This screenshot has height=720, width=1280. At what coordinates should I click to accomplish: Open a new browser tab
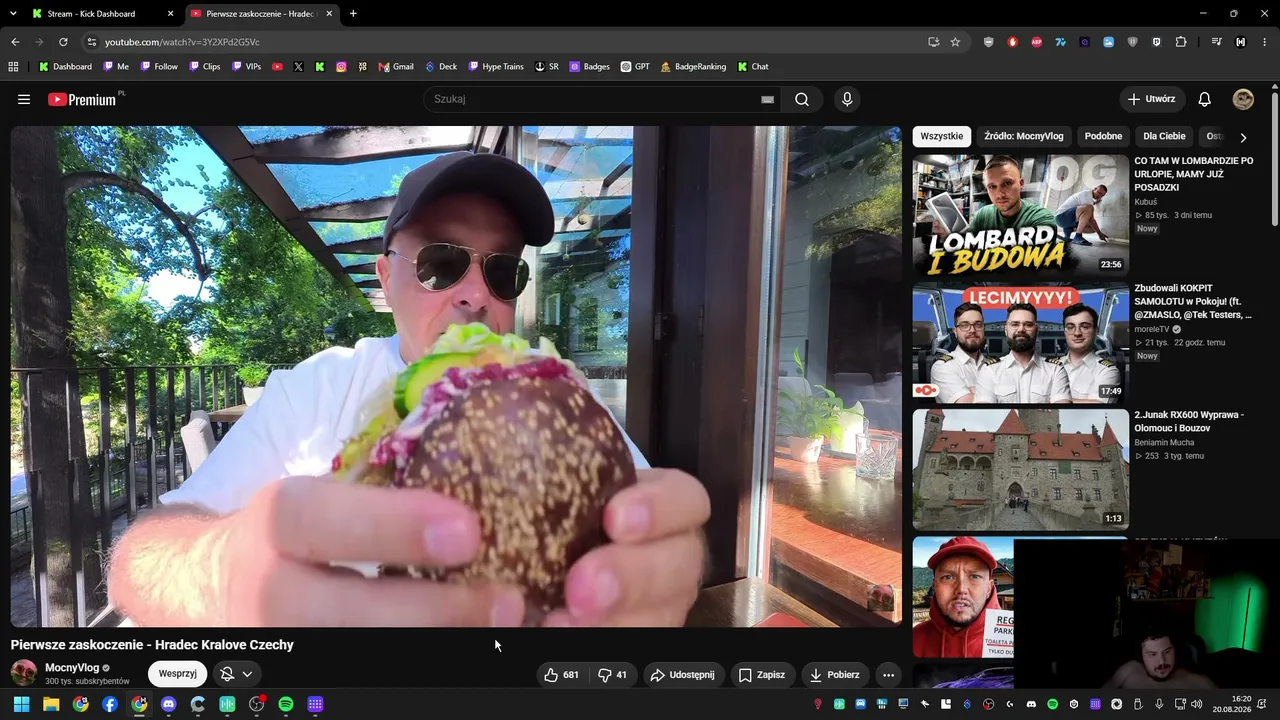(353, 13)
